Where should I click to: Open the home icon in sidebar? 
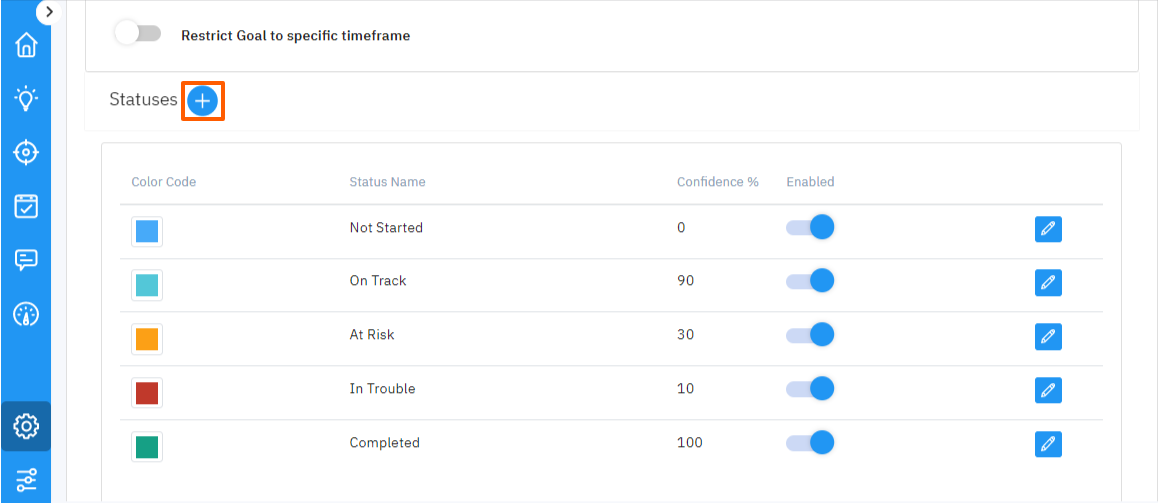point(26,46)
